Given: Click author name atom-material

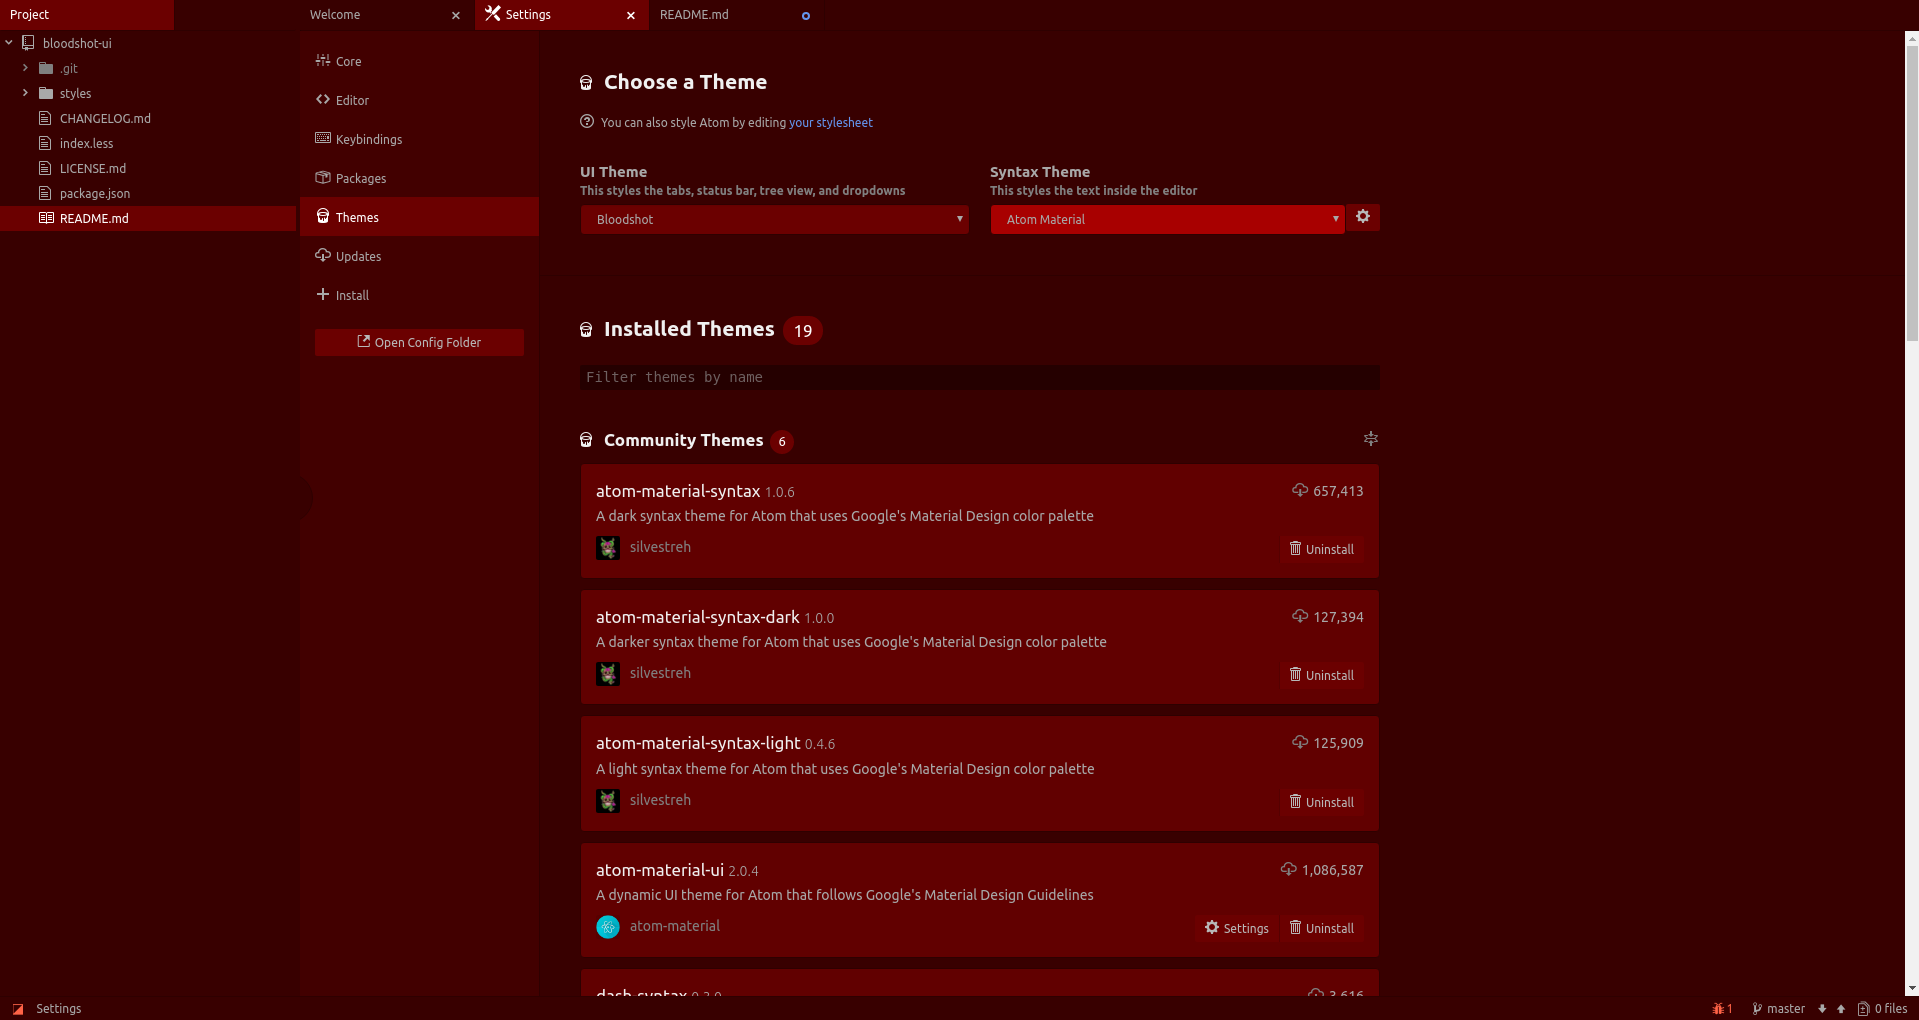Looking at the screenshot, I should click(x=675, y=926).
